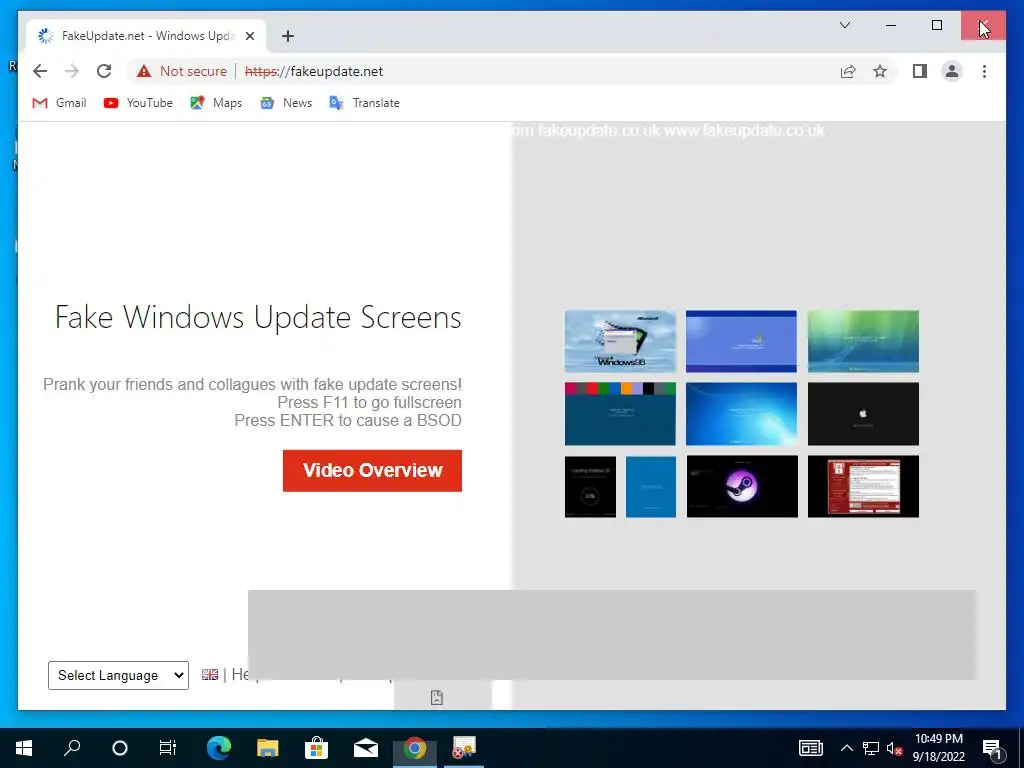This screenshot has width=1024, height=768.
Task: Bookmark this tab with star icon
Action: 880,71
